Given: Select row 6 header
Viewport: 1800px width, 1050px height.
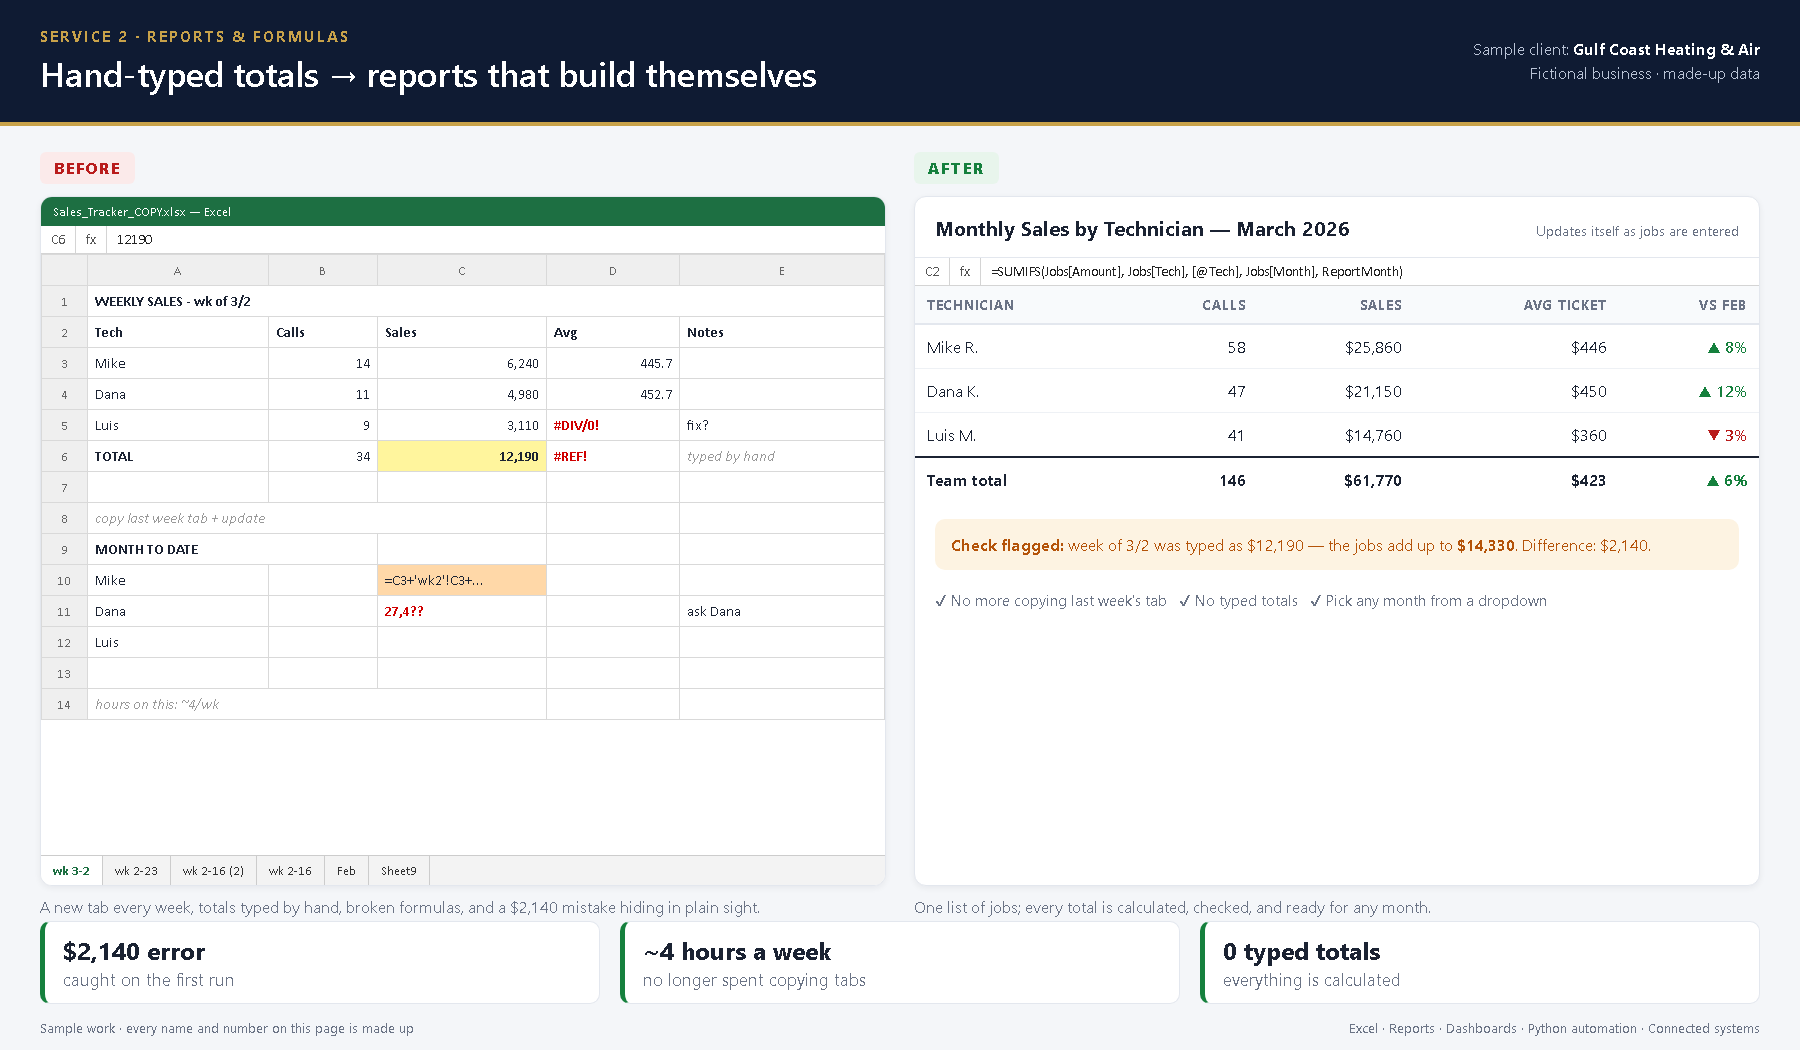Looking at the screenshot, I should point(64,457).
